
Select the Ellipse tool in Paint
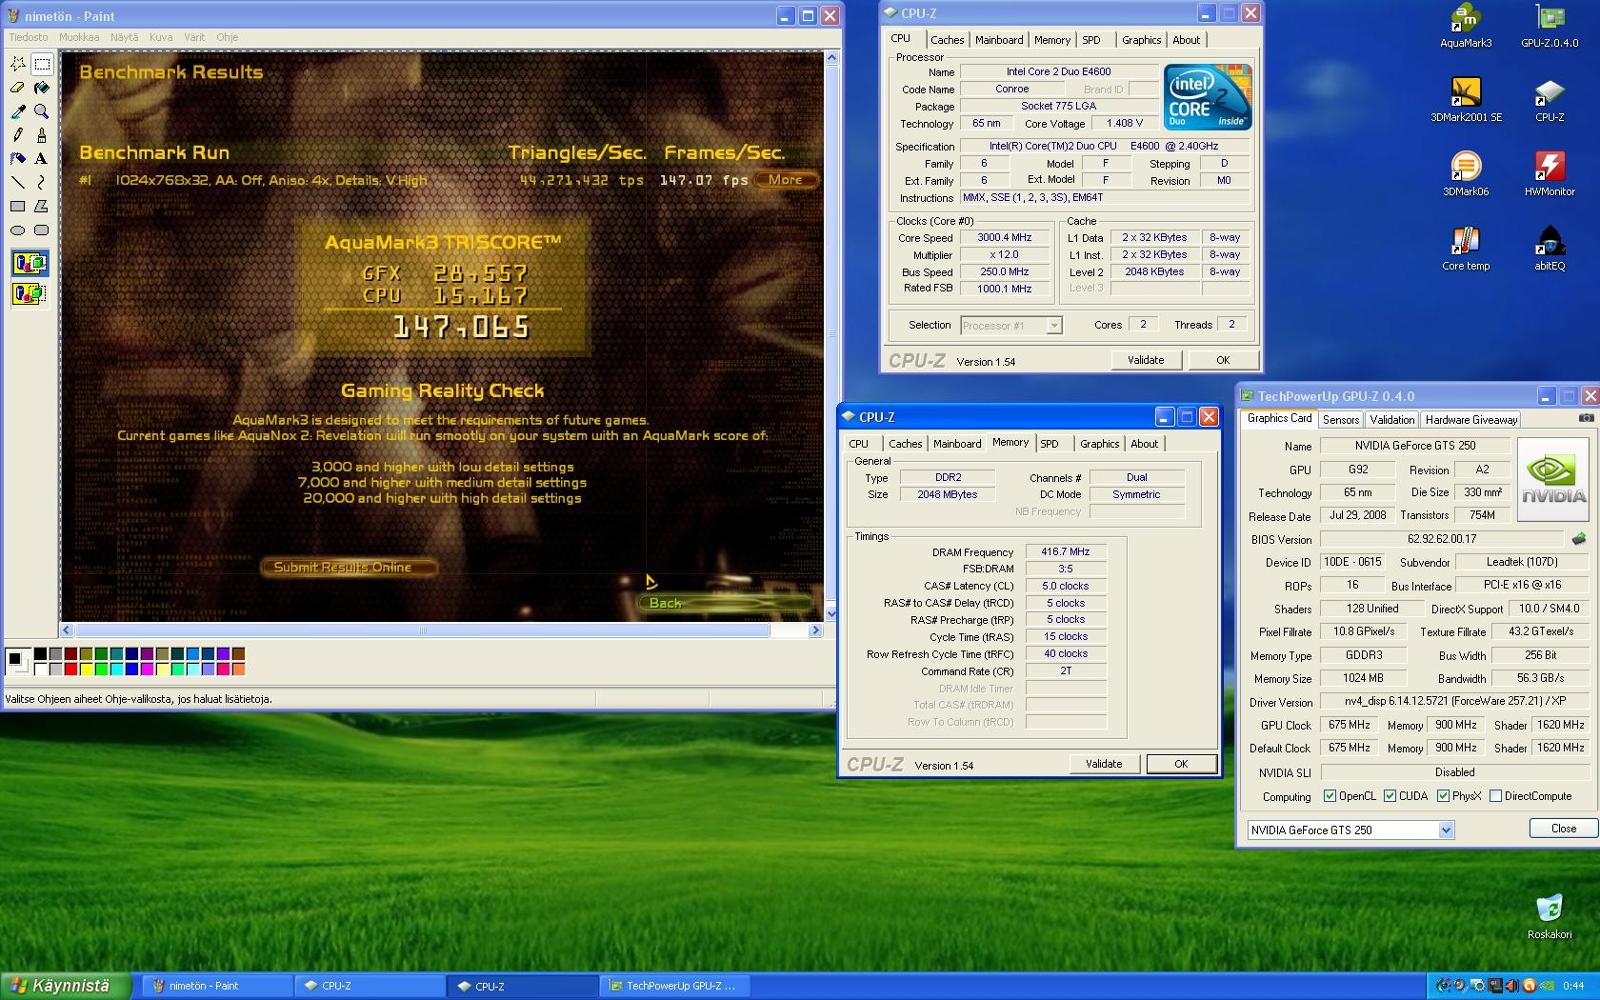[x=18, y=230]
